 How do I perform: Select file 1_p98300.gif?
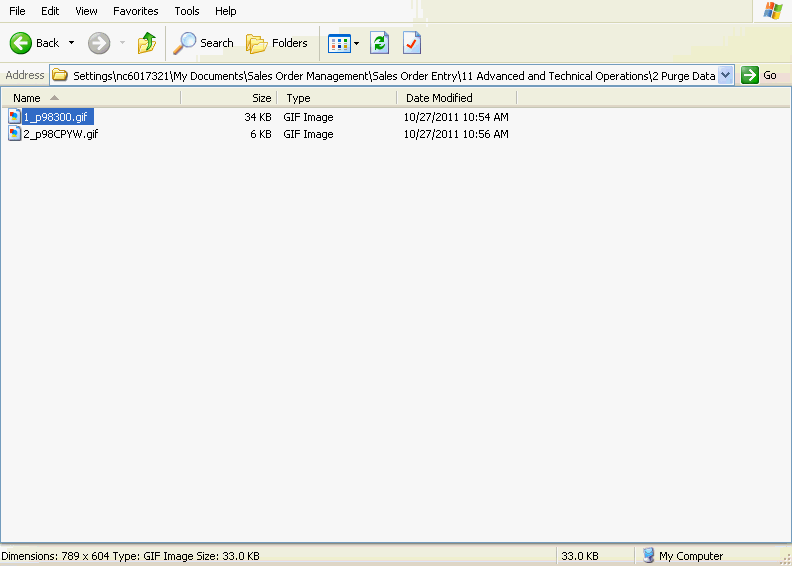(56, 117)
